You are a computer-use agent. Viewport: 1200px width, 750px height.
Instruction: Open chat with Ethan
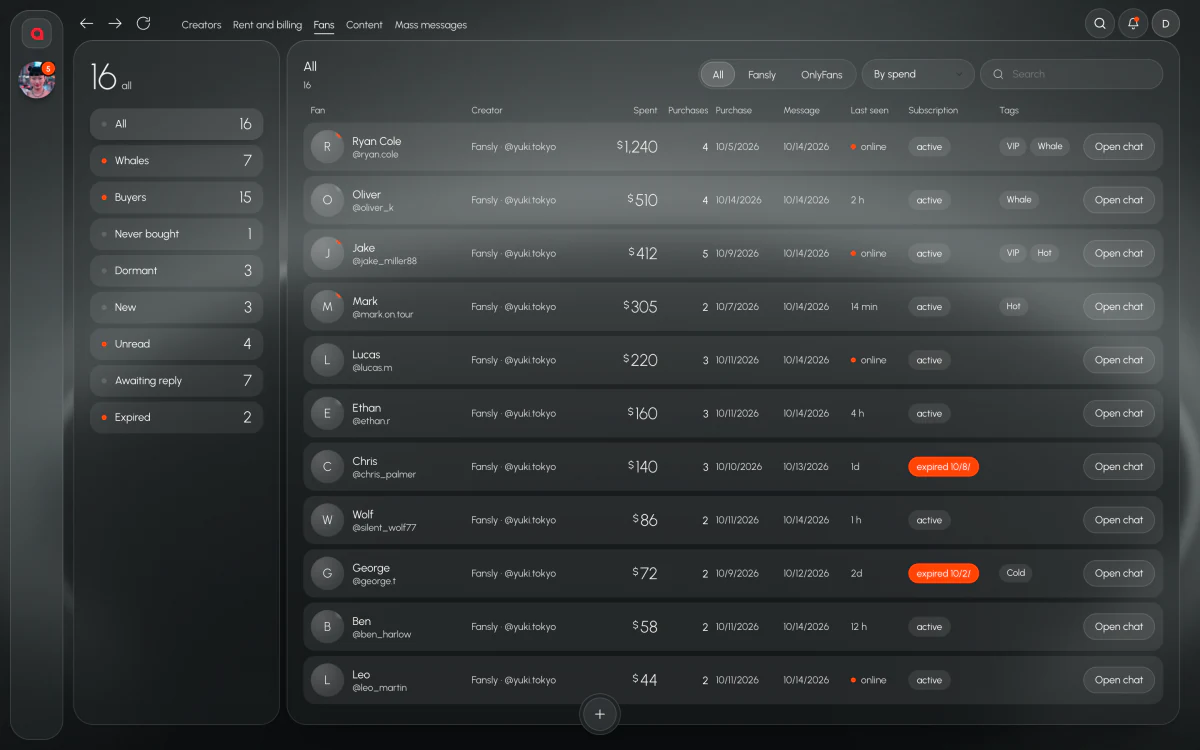(1119, 413)
